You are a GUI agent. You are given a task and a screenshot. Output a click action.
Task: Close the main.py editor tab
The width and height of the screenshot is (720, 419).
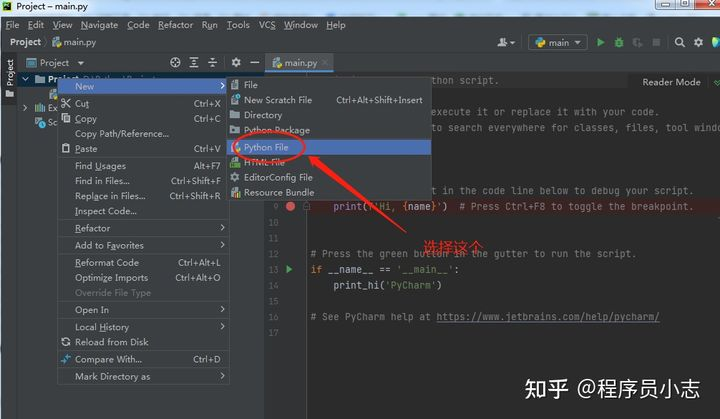pos(325,63)
